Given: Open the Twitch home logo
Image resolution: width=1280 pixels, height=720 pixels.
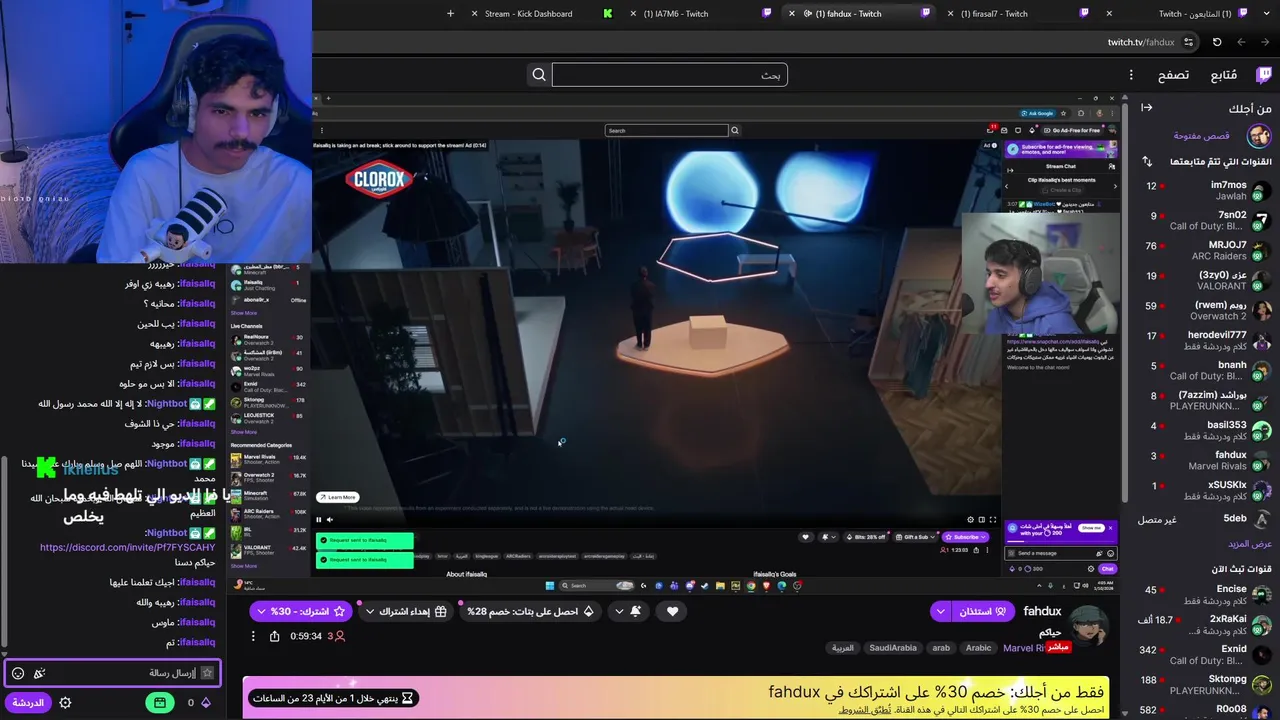Looking at the screenshot, I should (x=1265, y=75).
